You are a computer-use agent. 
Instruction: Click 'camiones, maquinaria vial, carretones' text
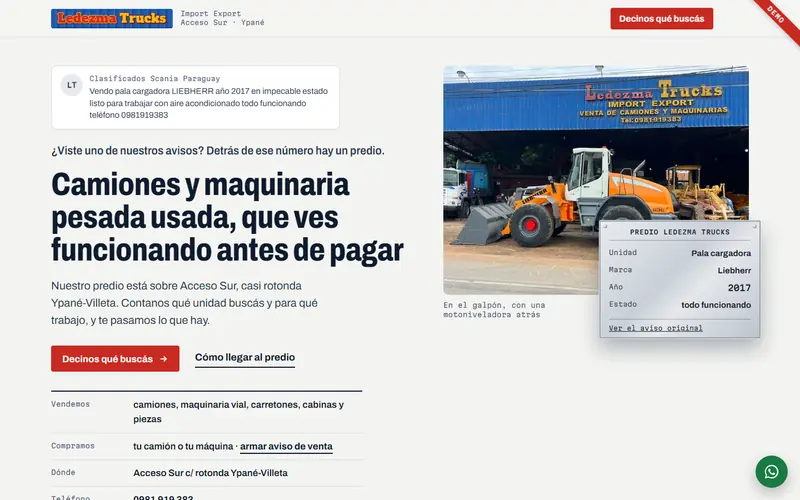238,412
